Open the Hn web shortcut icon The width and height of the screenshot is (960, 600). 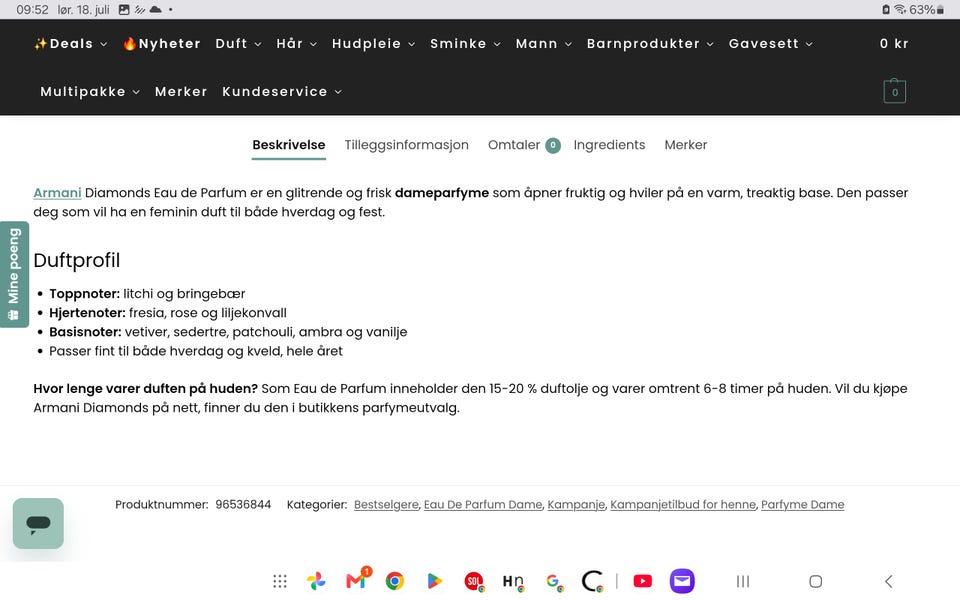(x=513, y=582)
